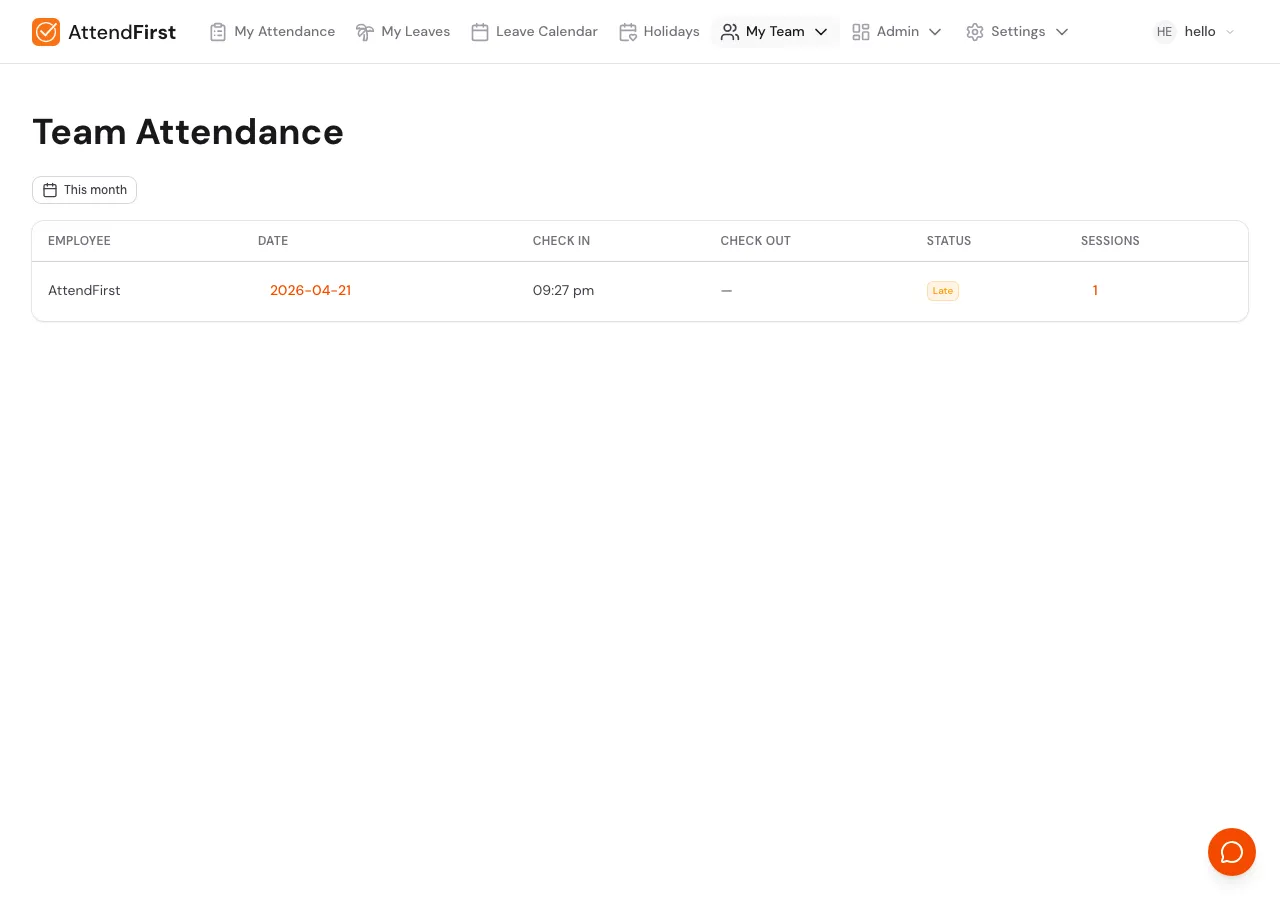This screenshot has height=900, width=1280.
Task: Click the My Leaves palm tree icon
Action: coord(365,32)
